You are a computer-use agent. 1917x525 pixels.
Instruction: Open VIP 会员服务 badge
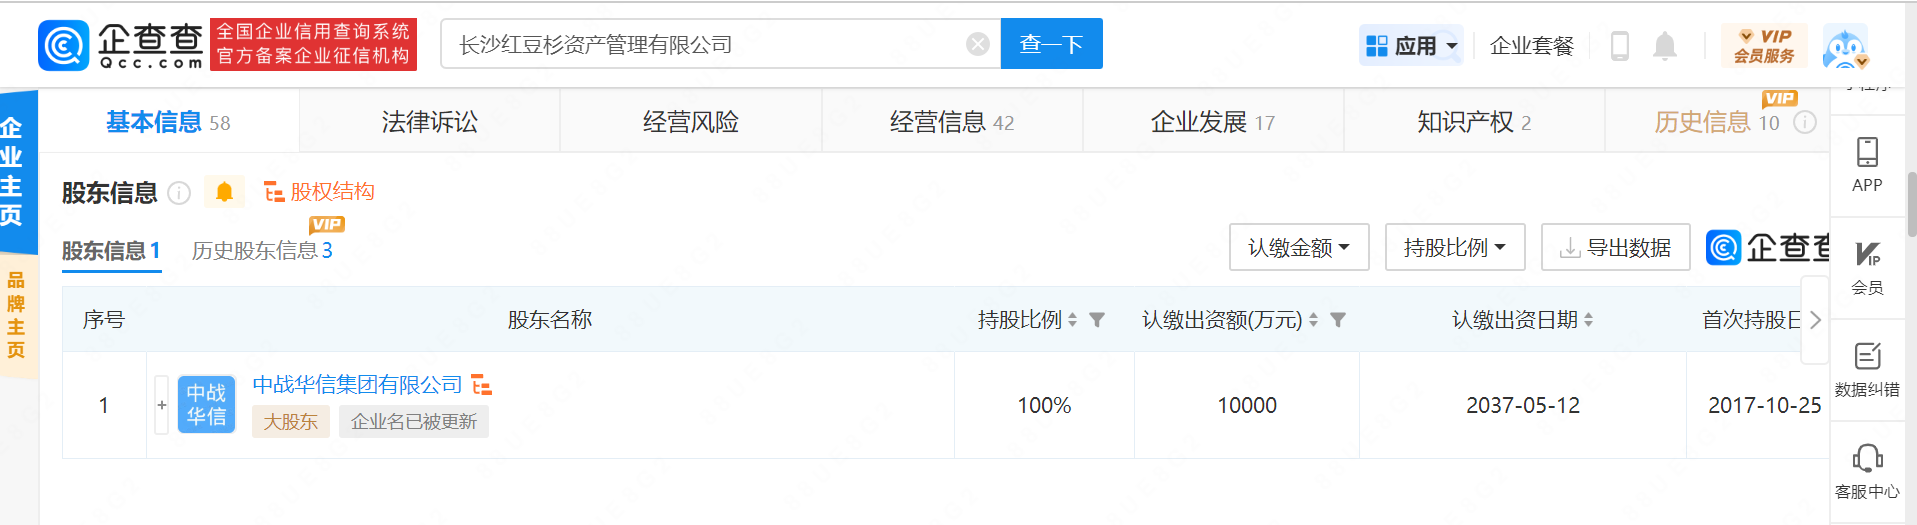(x=1764, y=46)
